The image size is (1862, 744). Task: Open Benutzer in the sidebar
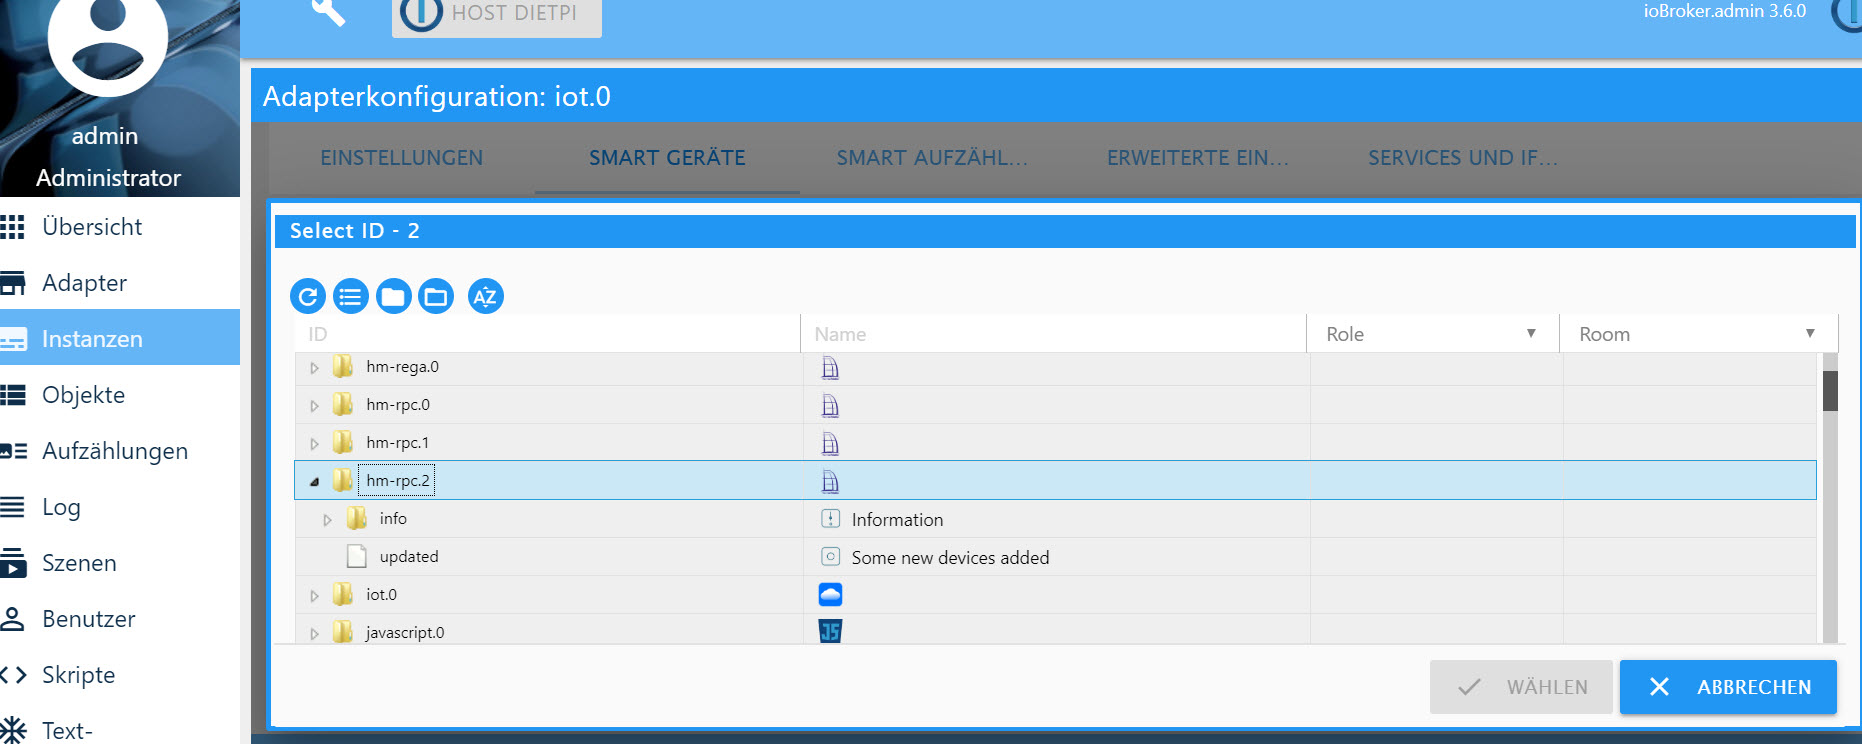pos(120,619)
